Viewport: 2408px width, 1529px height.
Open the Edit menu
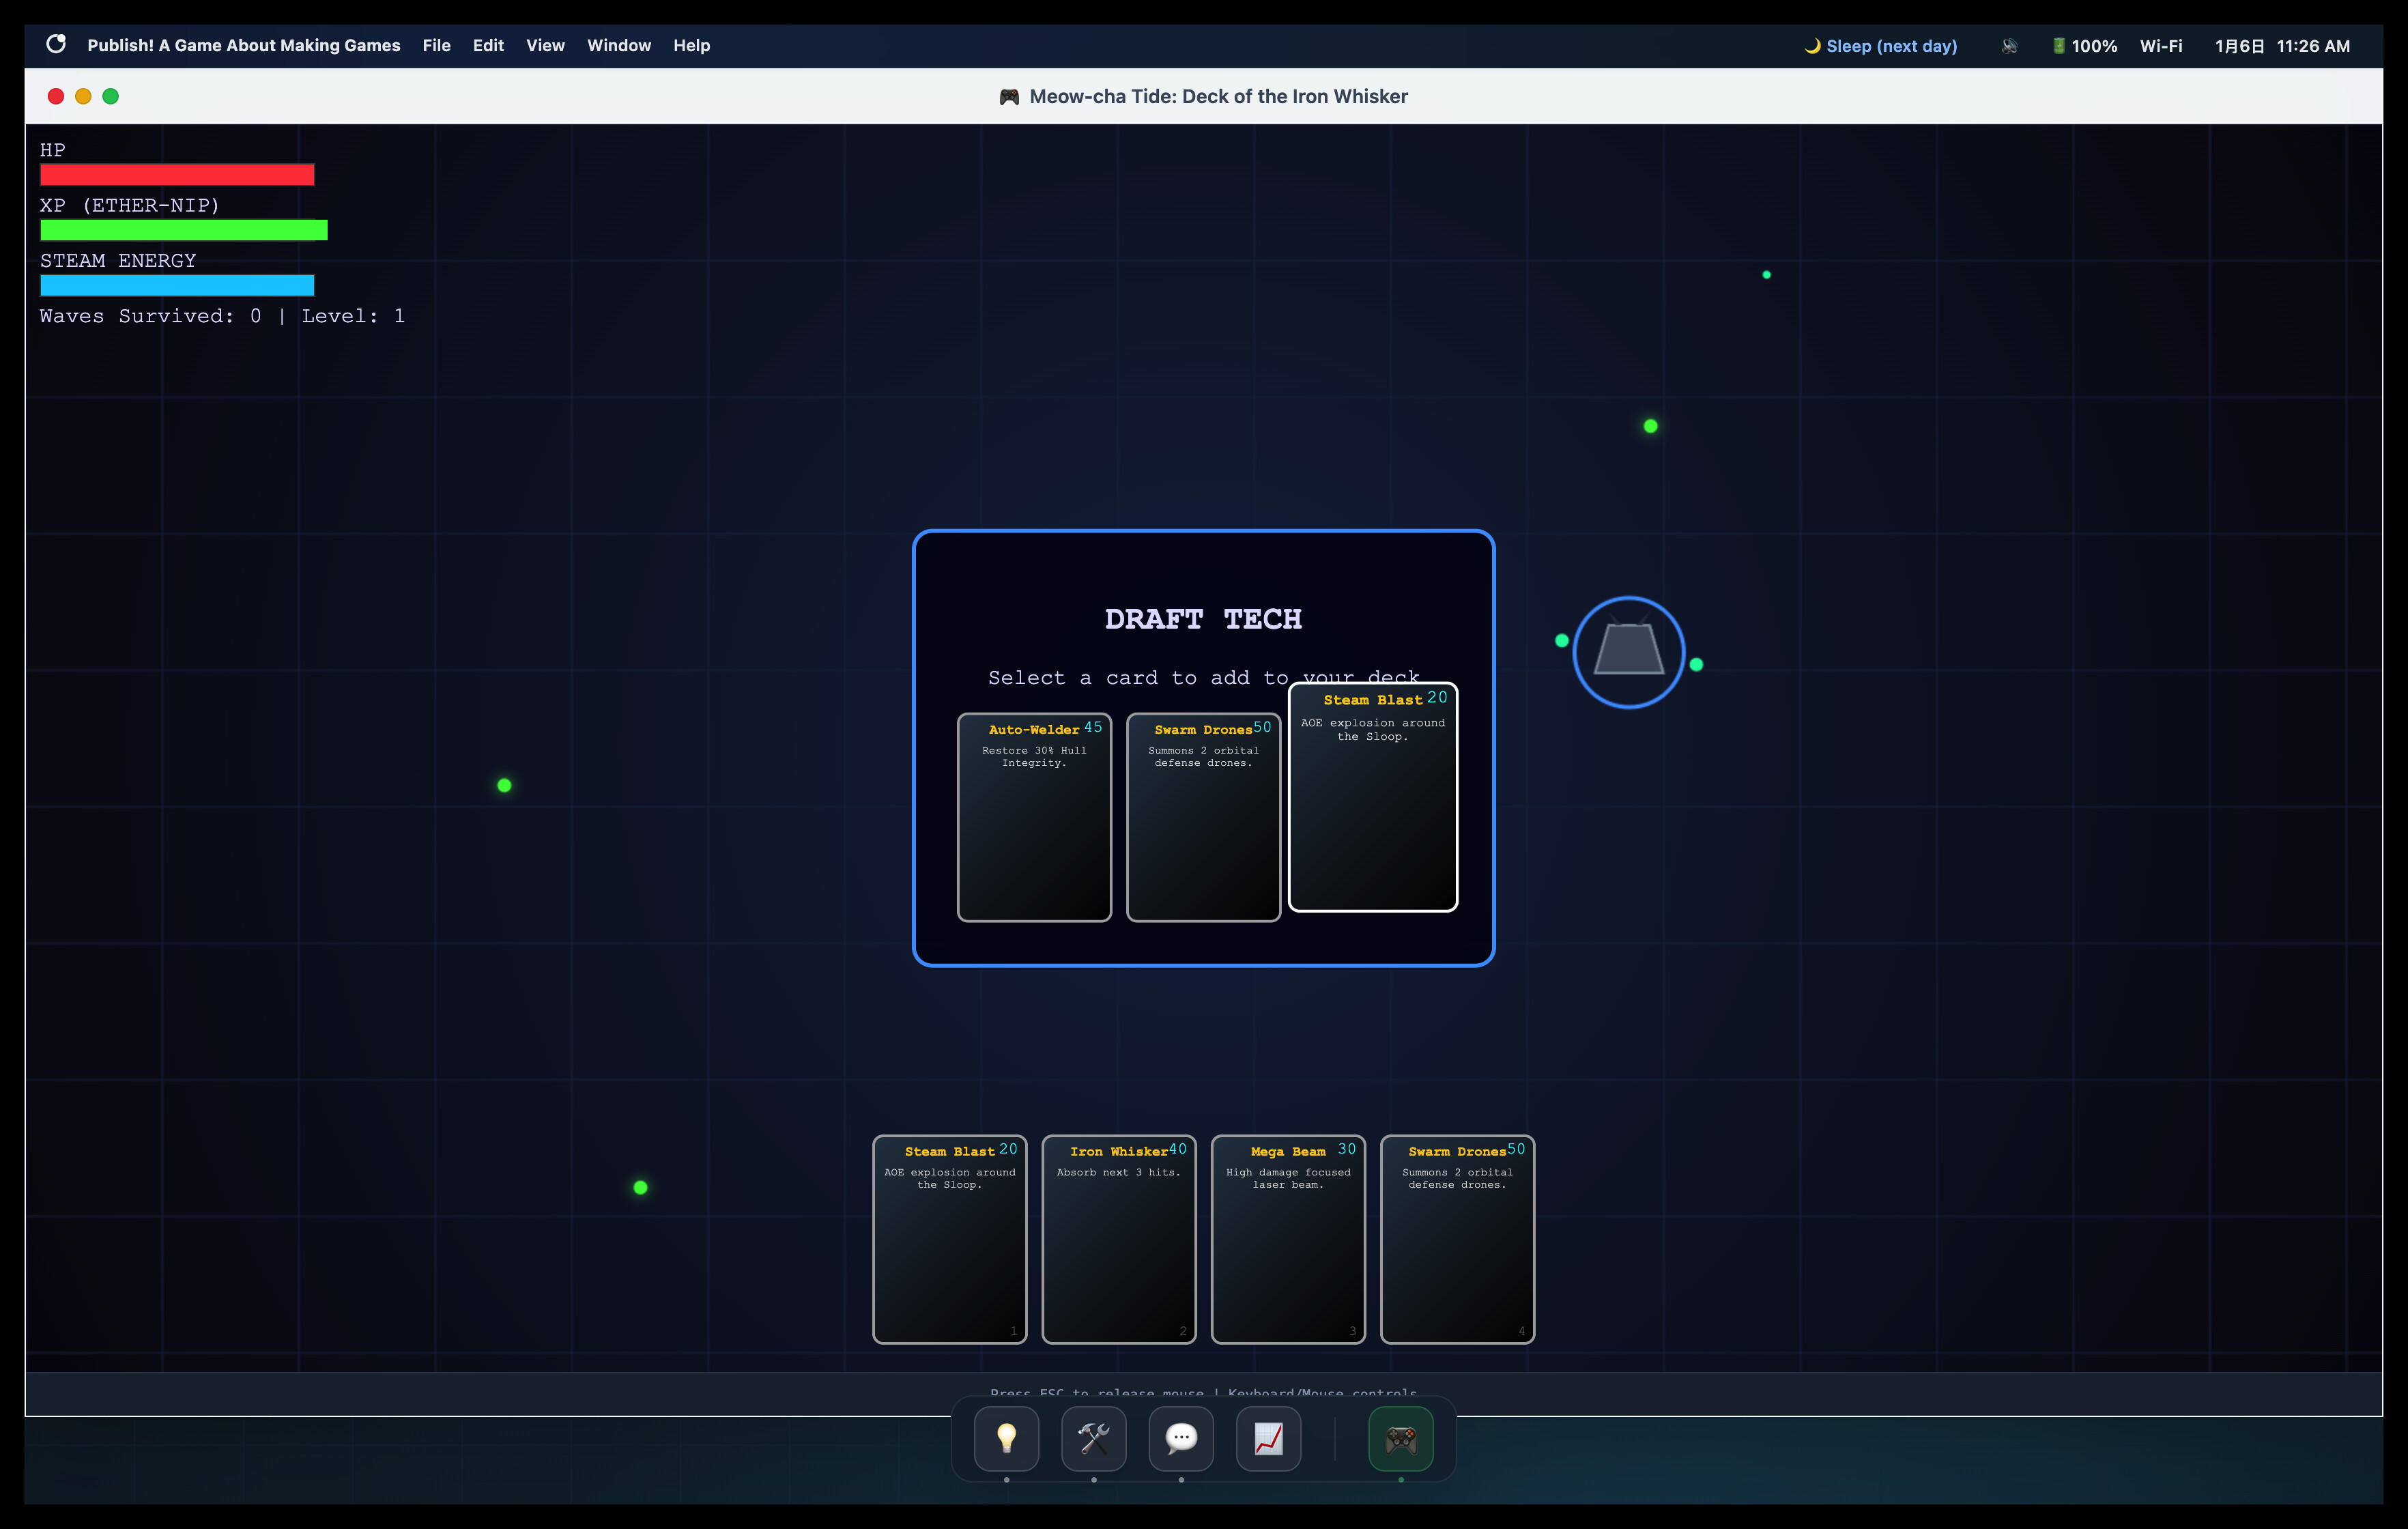[487, 45]
